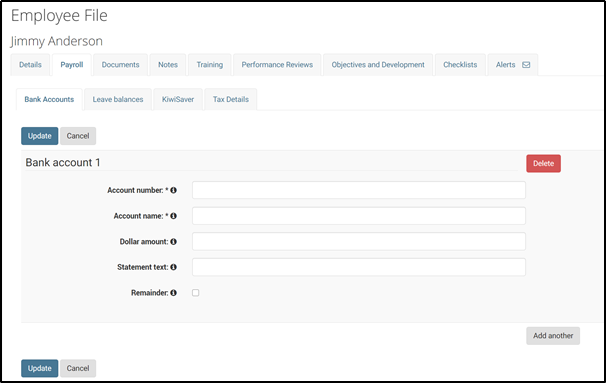
Task: Click the 'Jimmy Anderson' employee name
Action: 57,41
